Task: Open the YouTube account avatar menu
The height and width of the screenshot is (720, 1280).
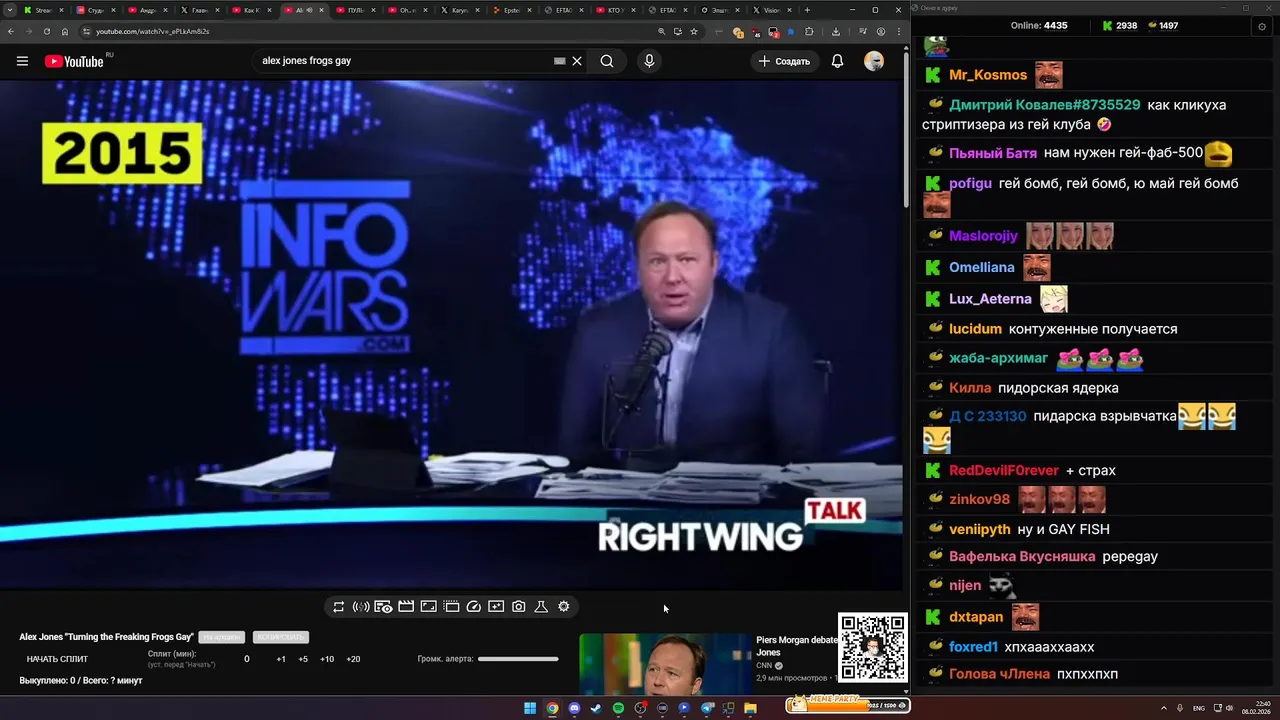Action: coord(874,61)
